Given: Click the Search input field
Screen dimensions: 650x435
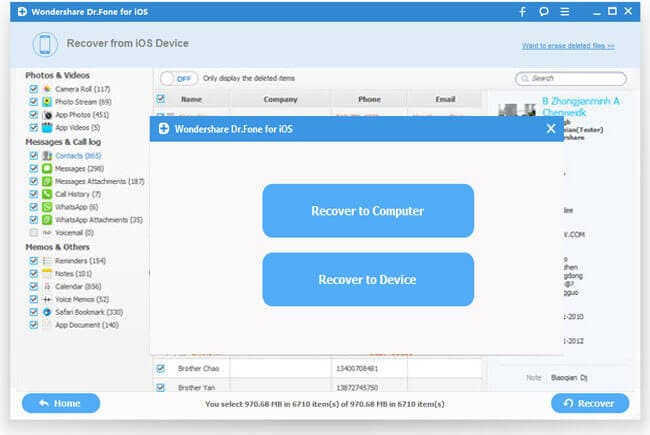Looking at the screenshot, I should pyautogui.click(x=571, y=78).
